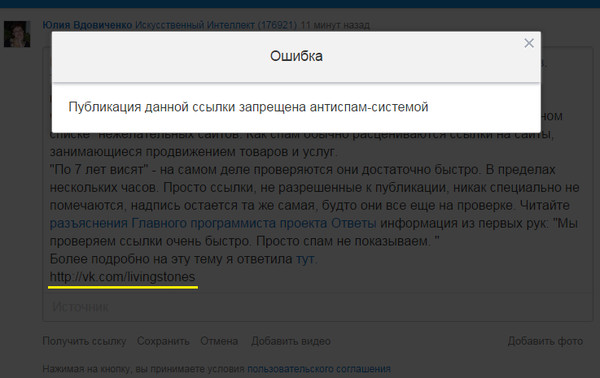Open Юлия Вдовиченко profile link
Viewport: 600px width, 378px height.
pos(87,25)
